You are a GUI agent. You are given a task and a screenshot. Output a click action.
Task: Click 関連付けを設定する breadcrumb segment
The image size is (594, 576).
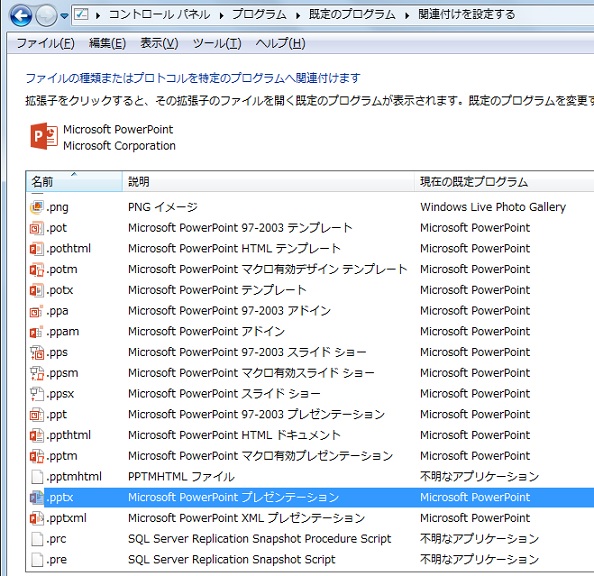(467, 14)
